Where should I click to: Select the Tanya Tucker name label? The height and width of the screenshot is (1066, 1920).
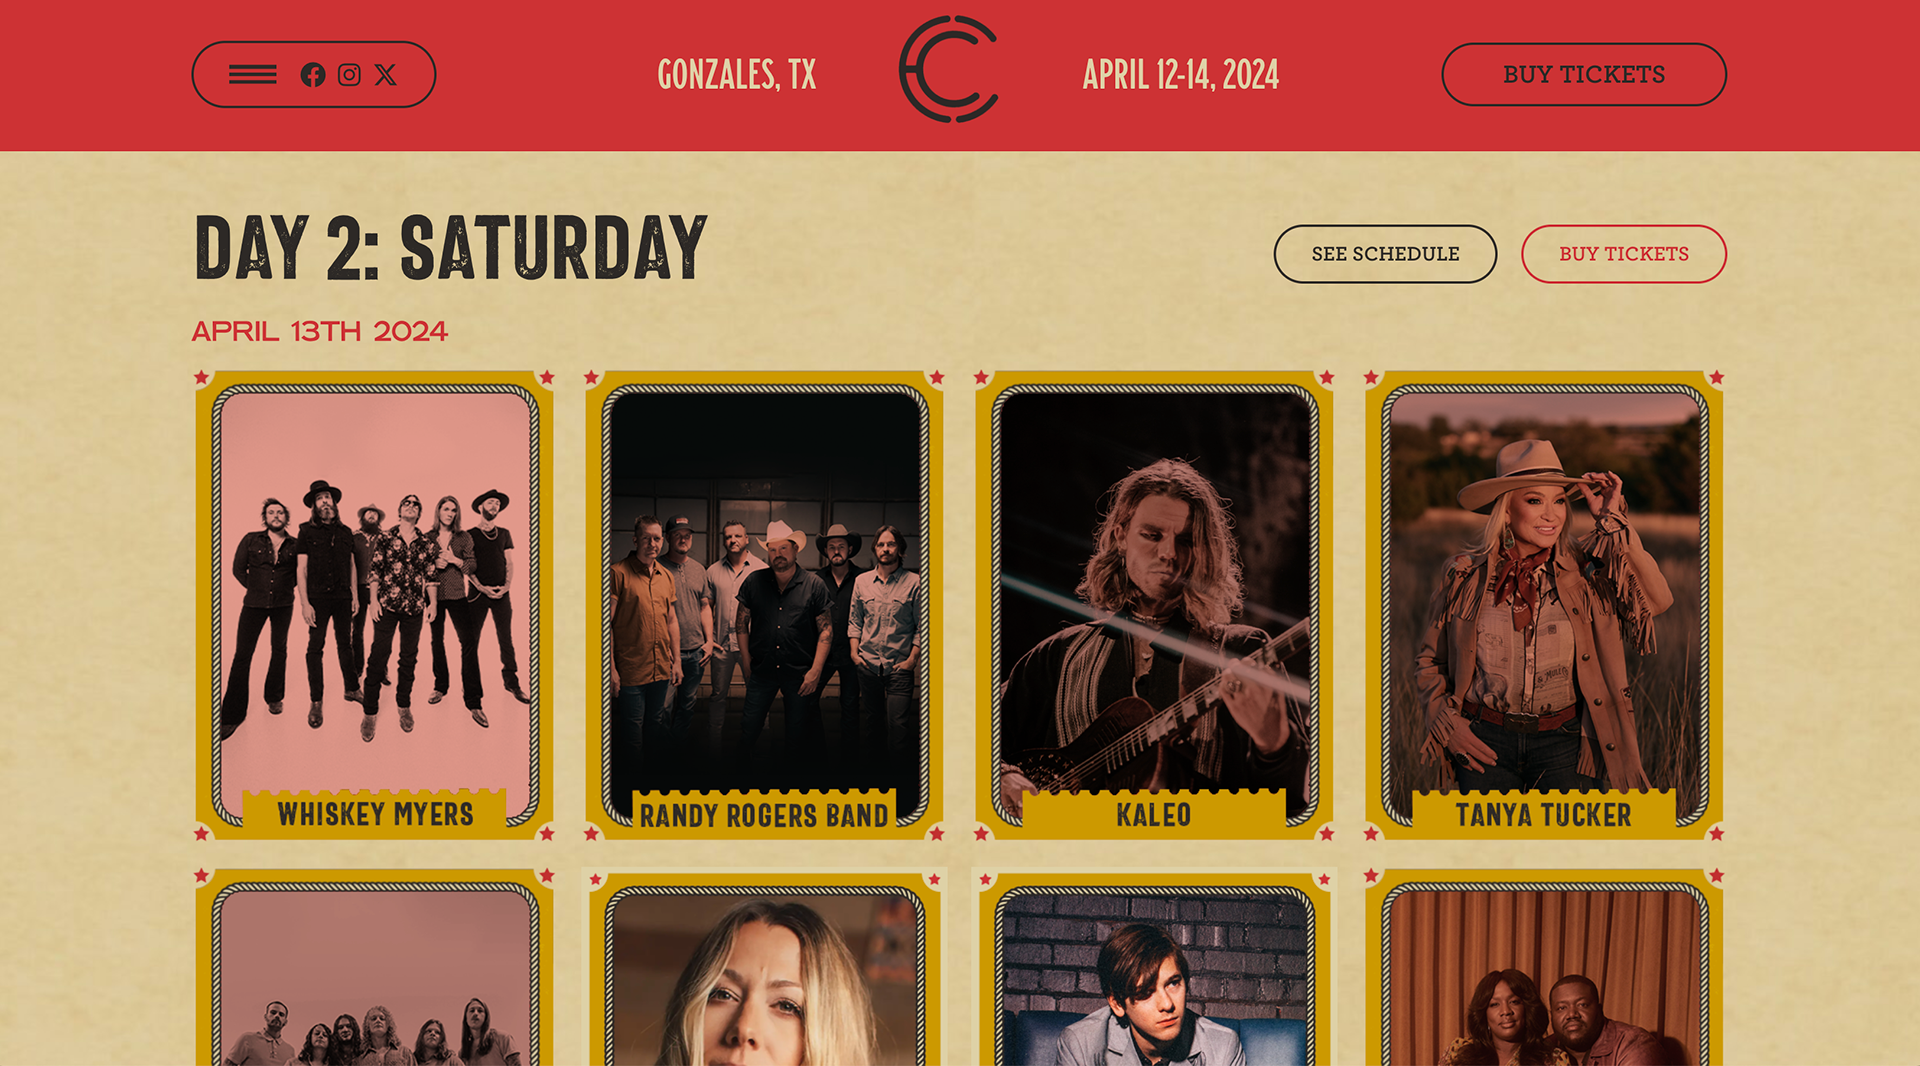tap(1543, 815)
